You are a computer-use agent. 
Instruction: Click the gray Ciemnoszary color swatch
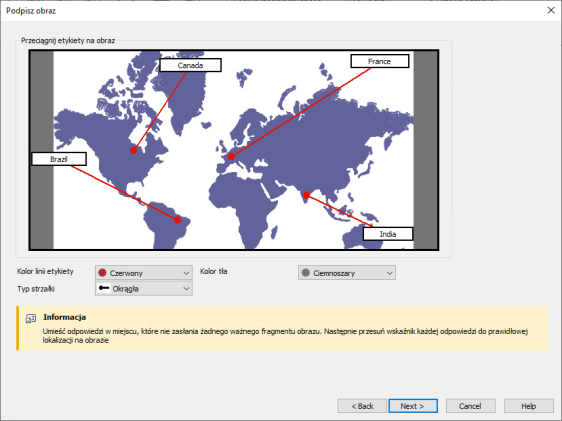[x=306, y=273]
